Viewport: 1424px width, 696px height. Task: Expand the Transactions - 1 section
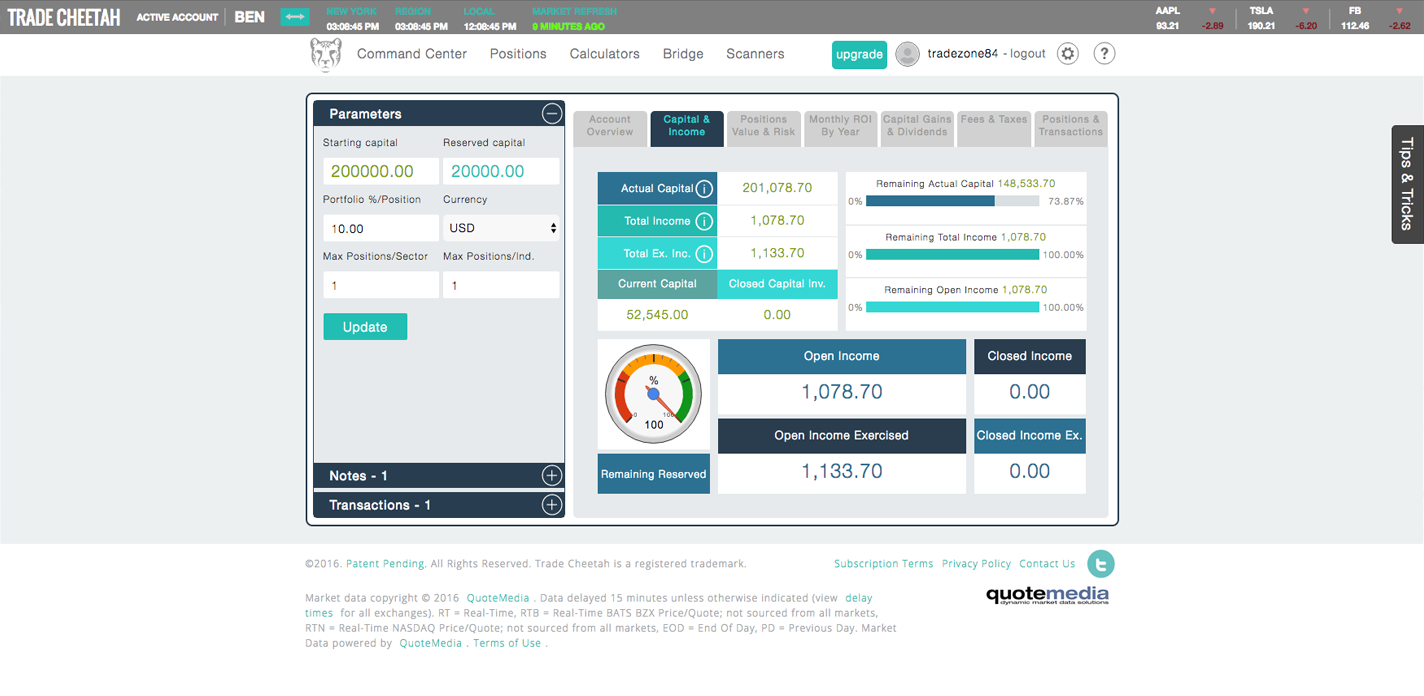click(551, 505)
